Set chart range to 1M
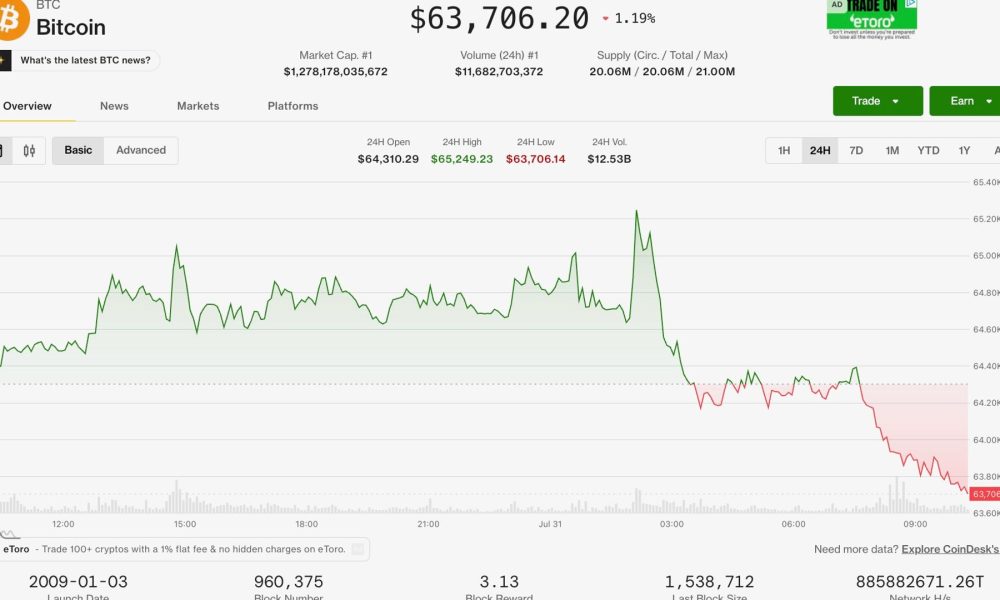The height and width of the screenshot is (600, 1000). (892, 150)
